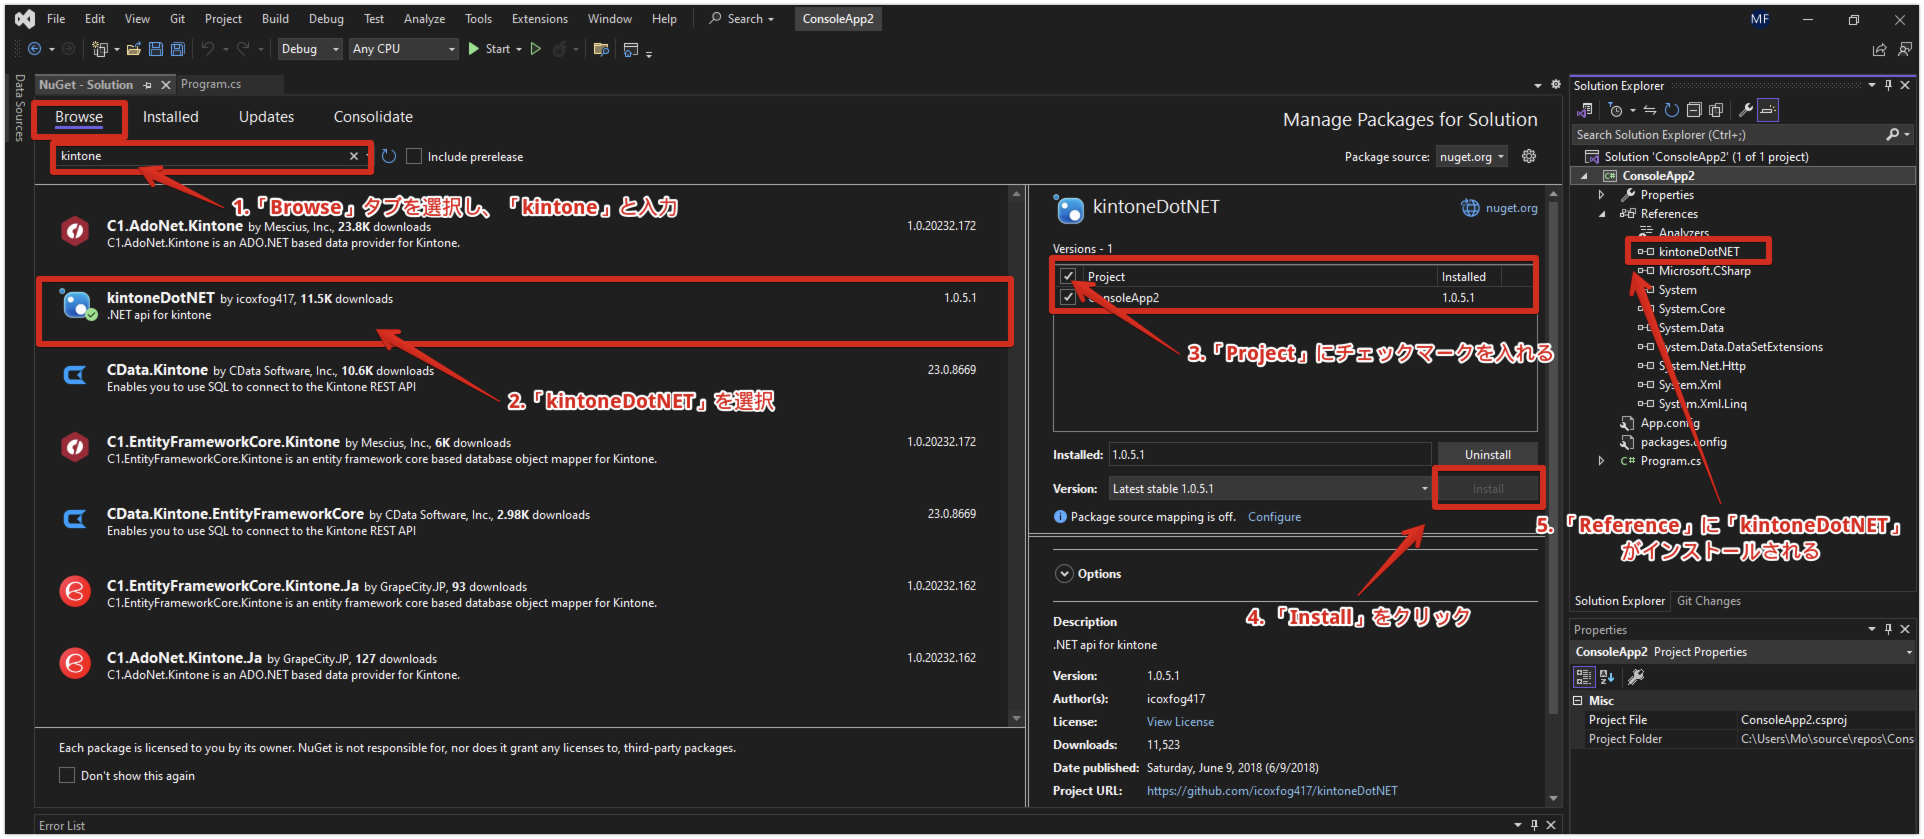Open the Extensions menu
This screenshot has width=1924, height=839.
539,19
